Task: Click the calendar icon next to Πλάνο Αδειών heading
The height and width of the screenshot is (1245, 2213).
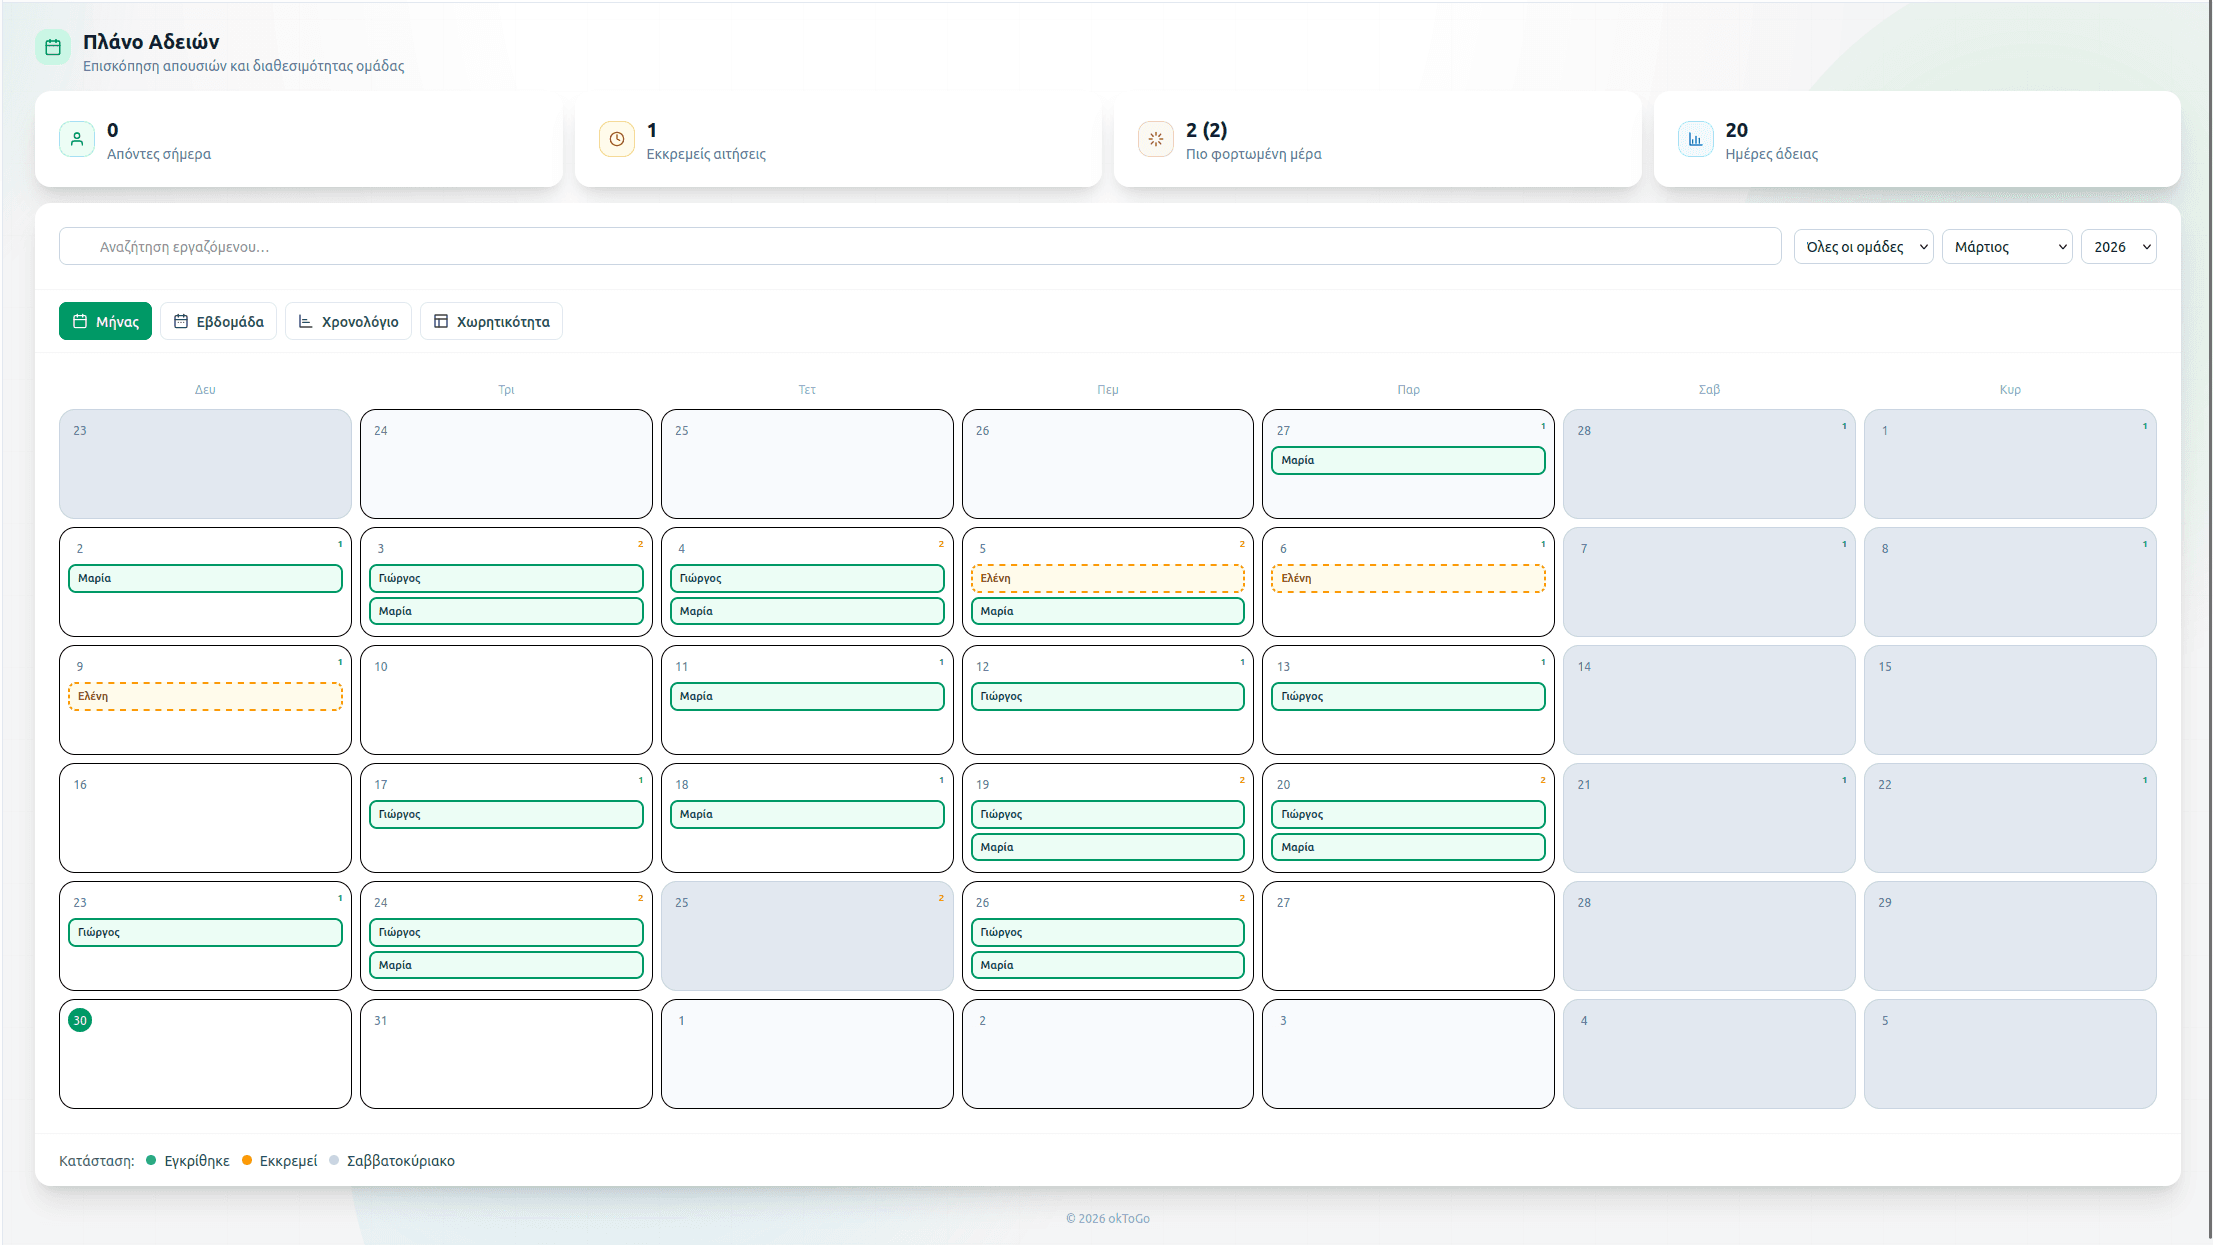Action: (x=53, y=46)
